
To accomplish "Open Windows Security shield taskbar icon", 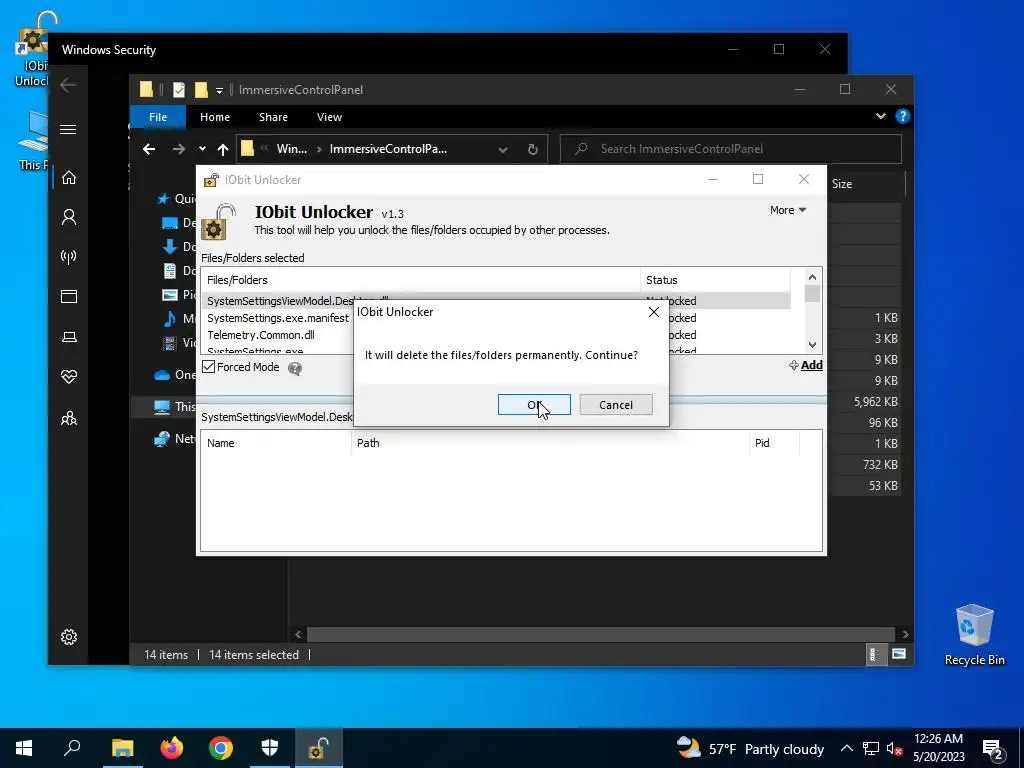I will coord(270,748).
